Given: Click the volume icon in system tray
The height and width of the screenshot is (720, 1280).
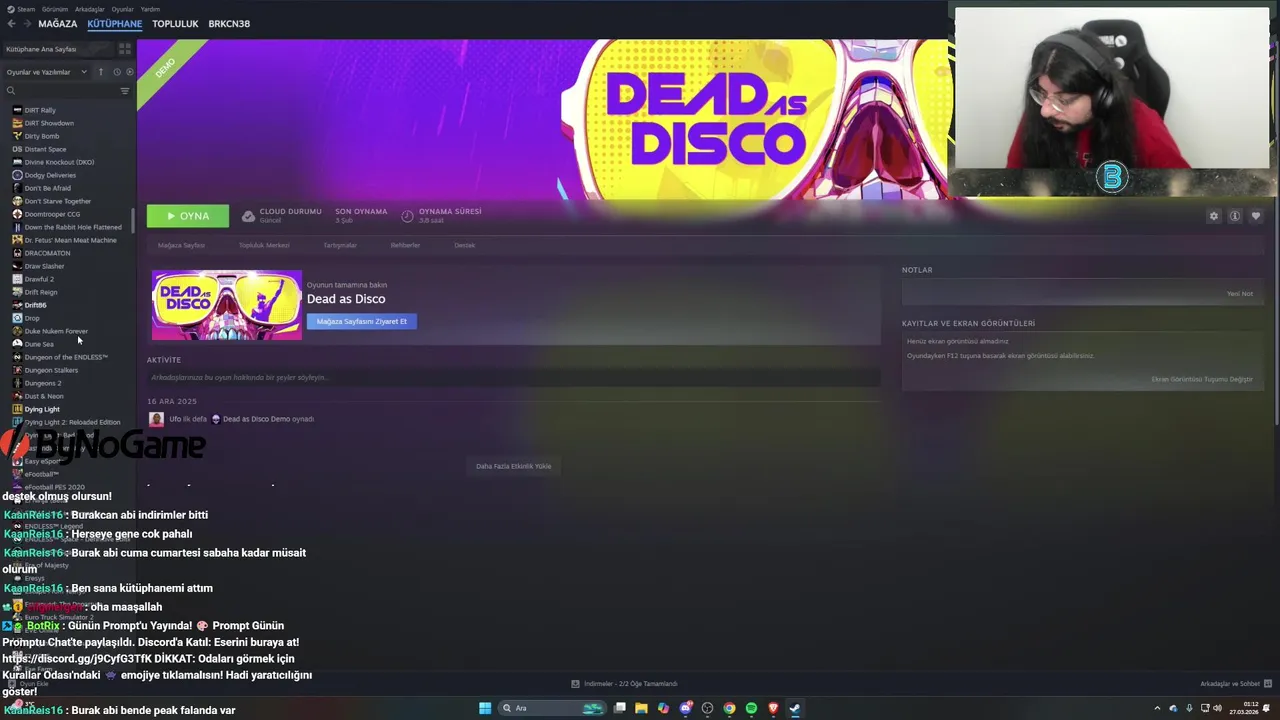Looking at the screenshot, I should pos(1217,708).
